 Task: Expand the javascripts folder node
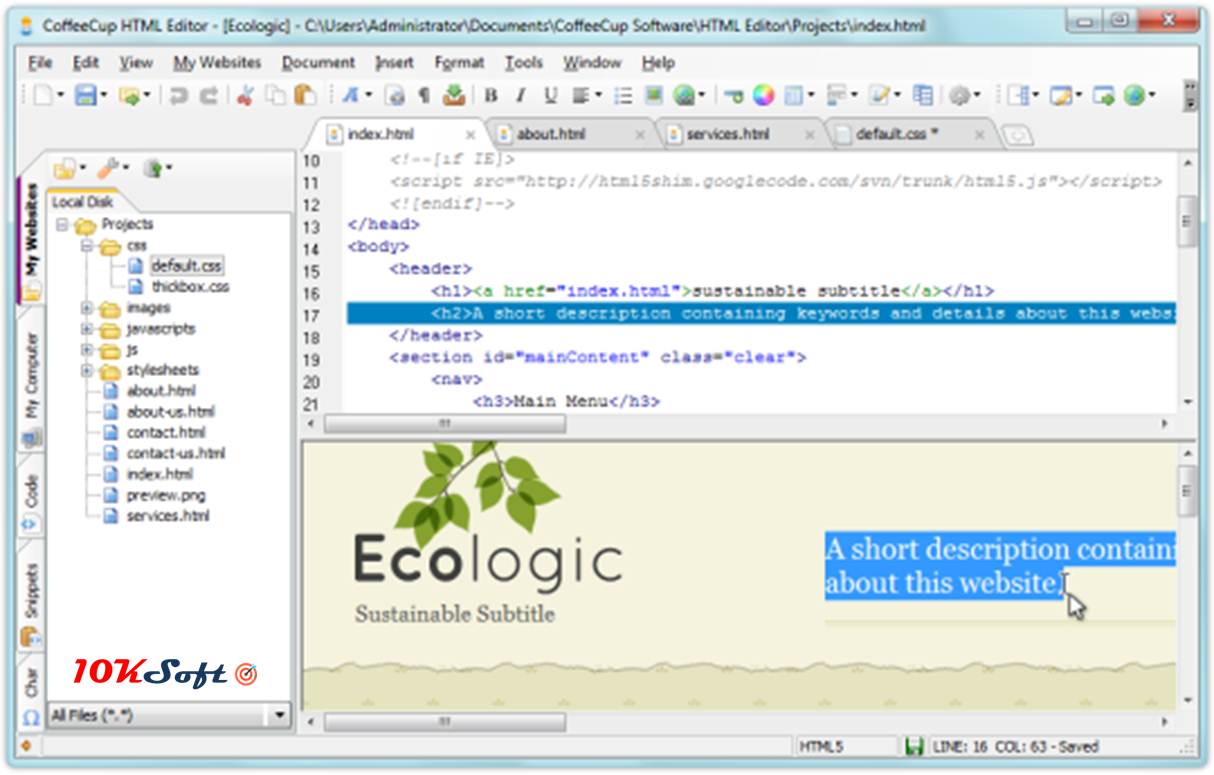pyautogui.click(x=87, y=329)
